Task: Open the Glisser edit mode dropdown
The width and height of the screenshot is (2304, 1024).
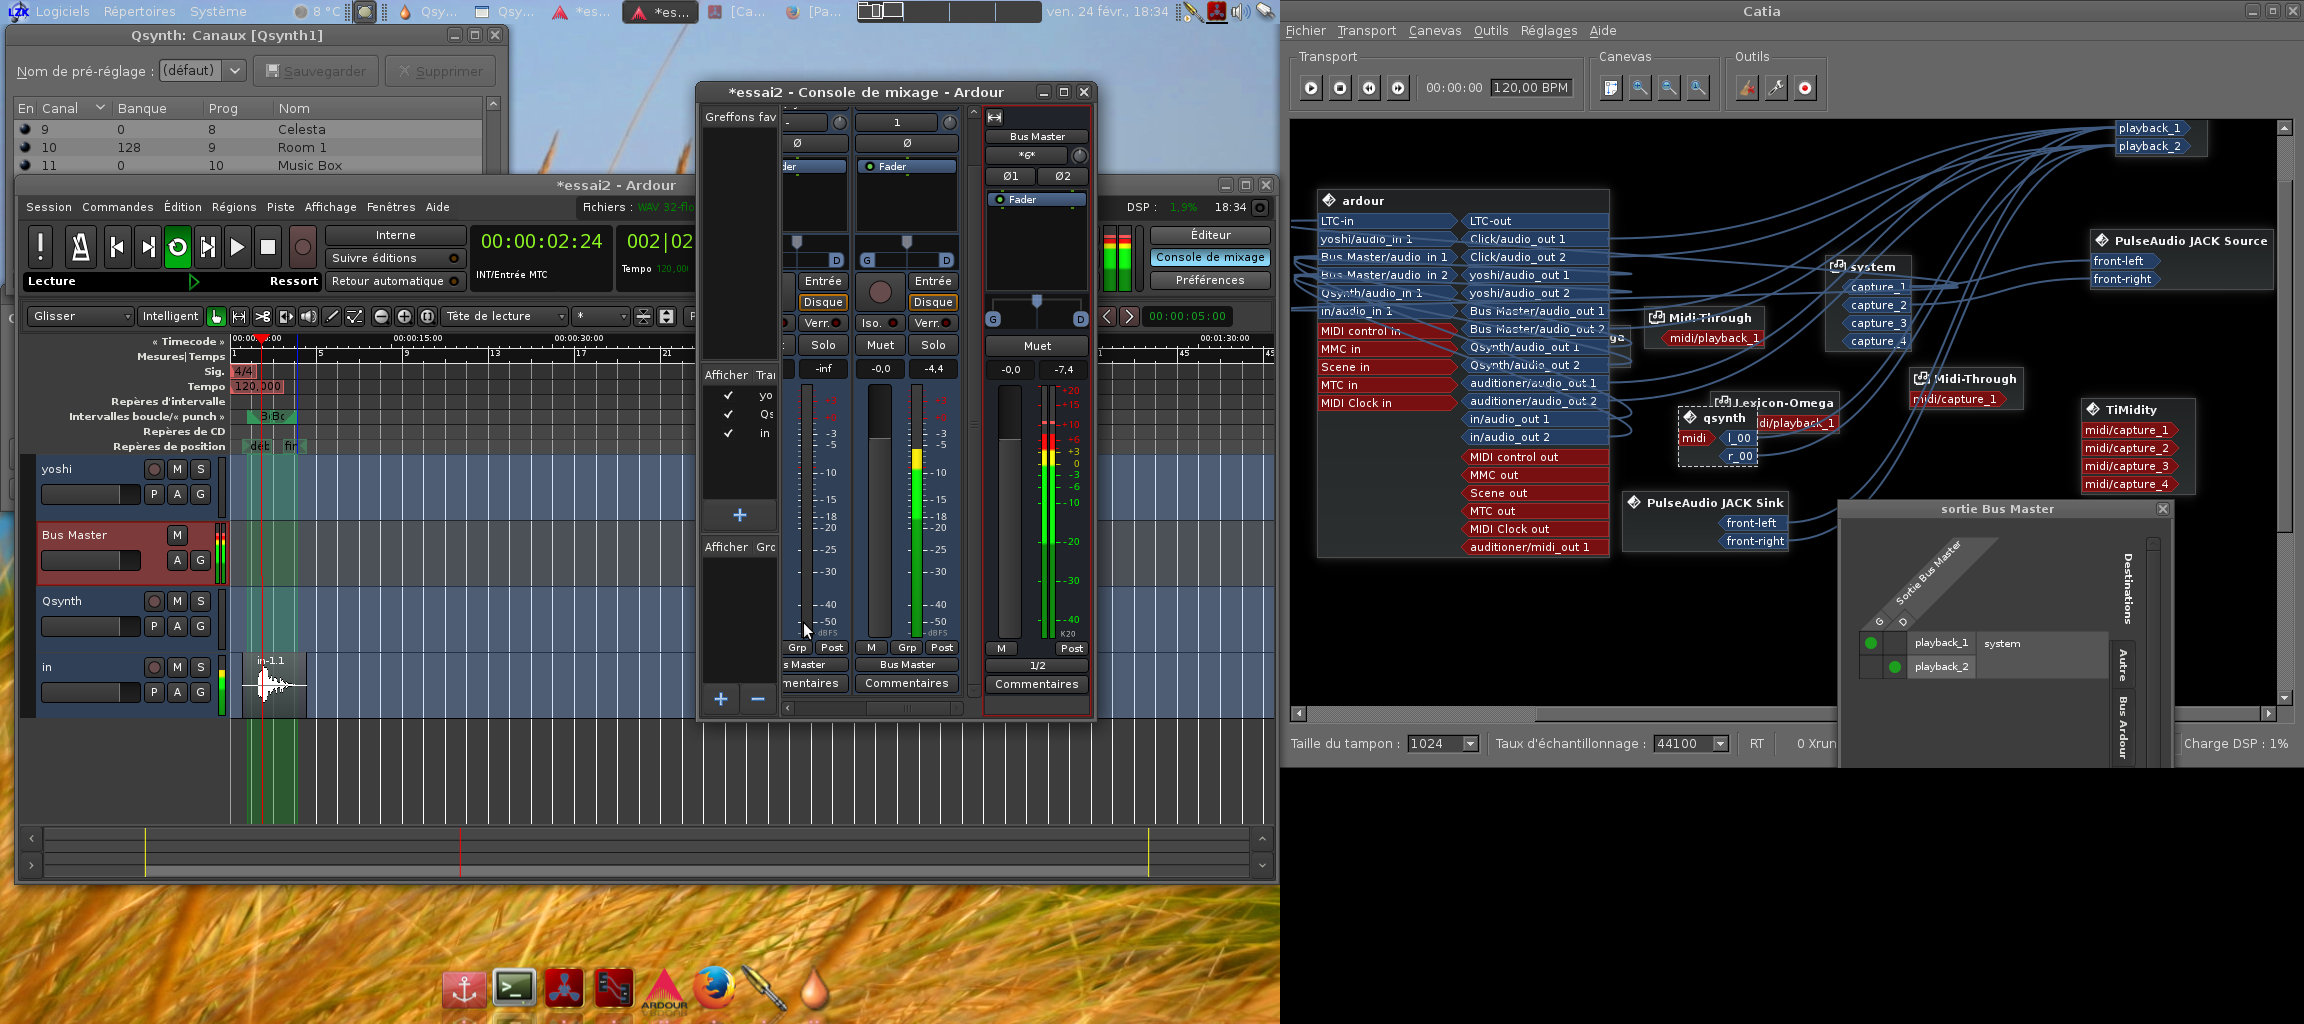Action: pos(80,317)
